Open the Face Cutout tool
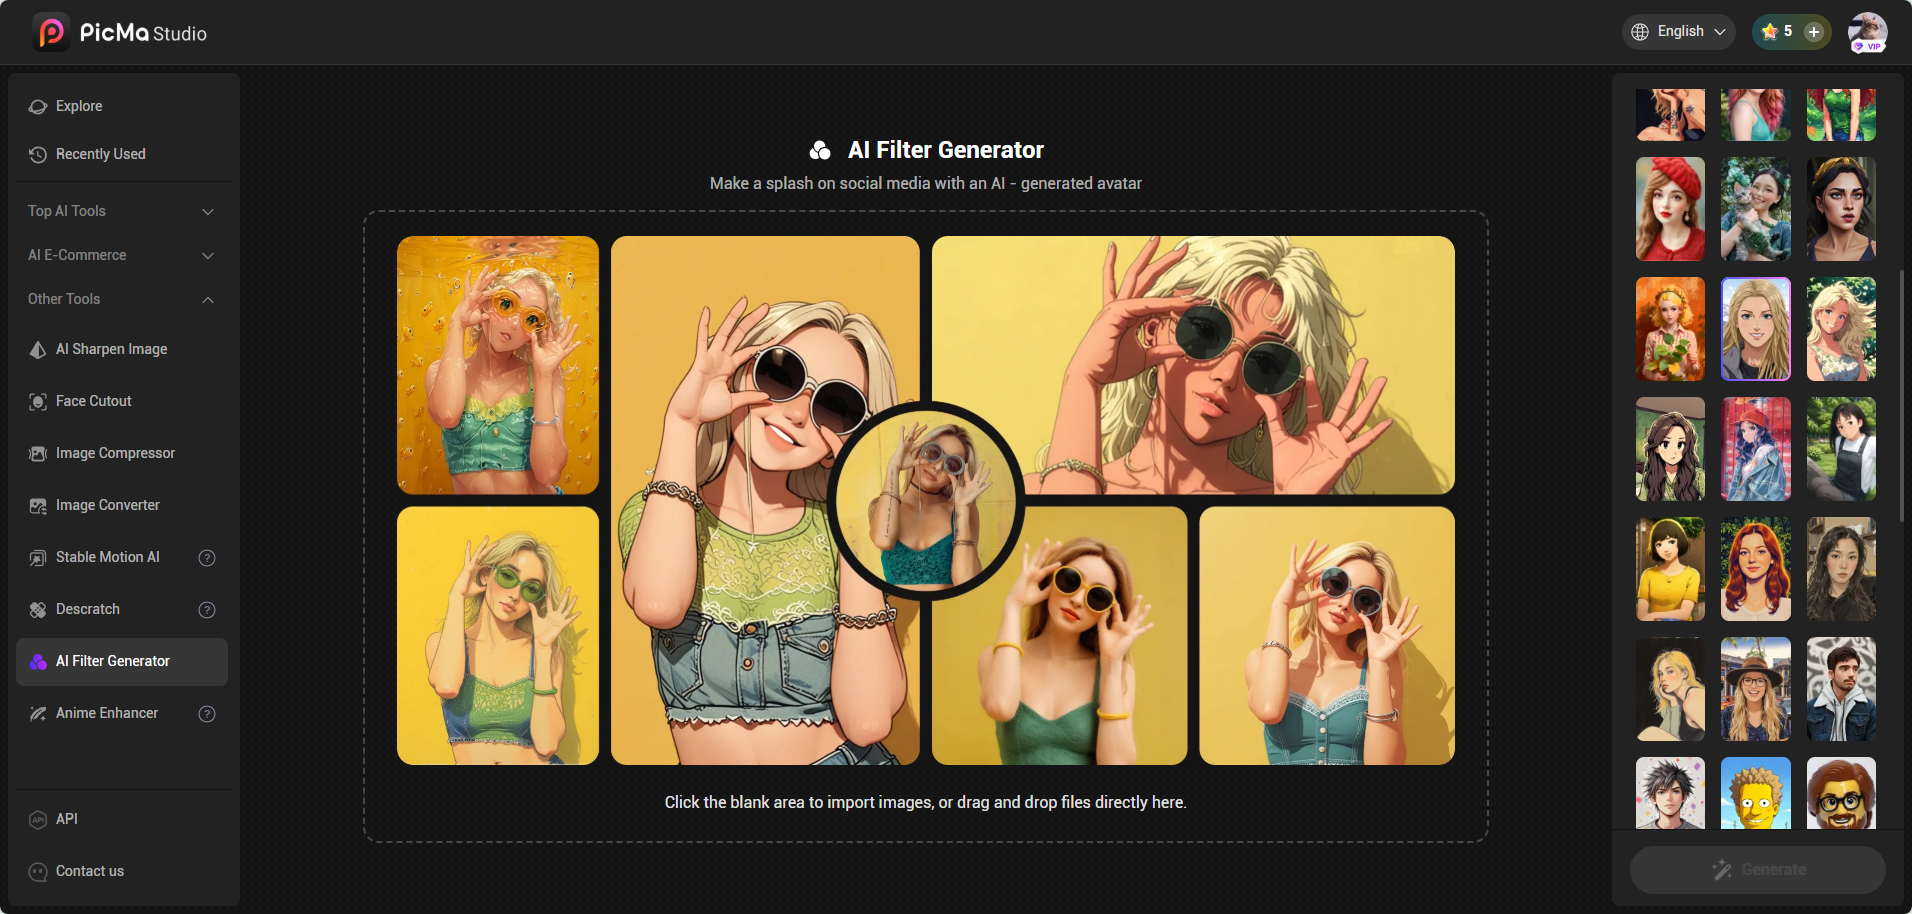Screen dimensions: 1912x914 (93, 401)
